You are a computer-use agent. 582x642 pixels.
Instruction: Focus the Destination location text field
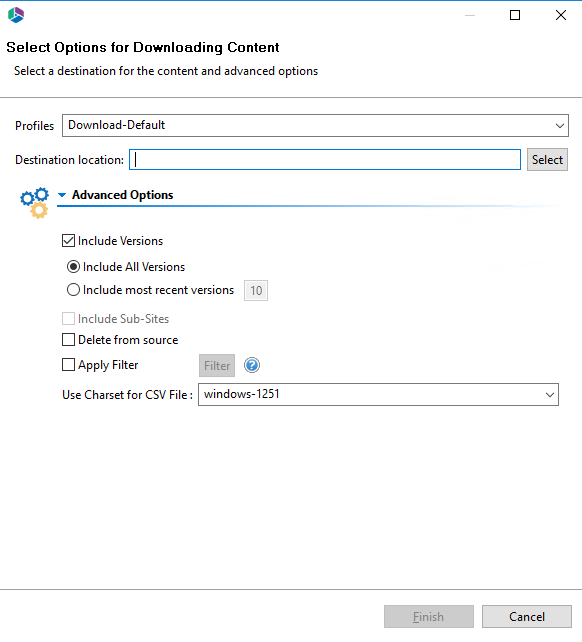click(325, 160)
